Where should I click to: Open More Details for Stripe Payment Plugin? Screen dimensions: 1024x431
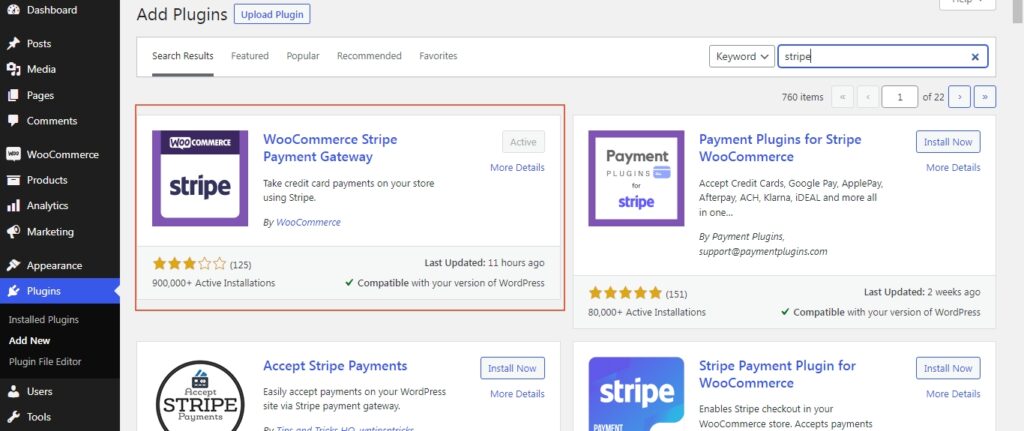tap(953, 394)
